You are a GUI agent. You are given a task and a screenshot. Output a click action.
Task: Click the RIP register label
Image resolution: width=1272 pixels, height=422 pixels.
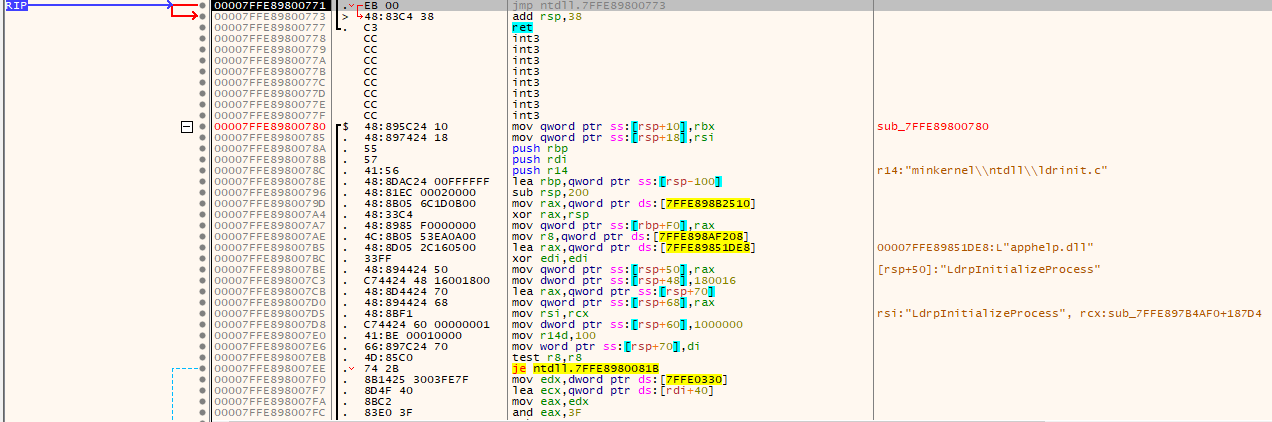pos(15,6)
